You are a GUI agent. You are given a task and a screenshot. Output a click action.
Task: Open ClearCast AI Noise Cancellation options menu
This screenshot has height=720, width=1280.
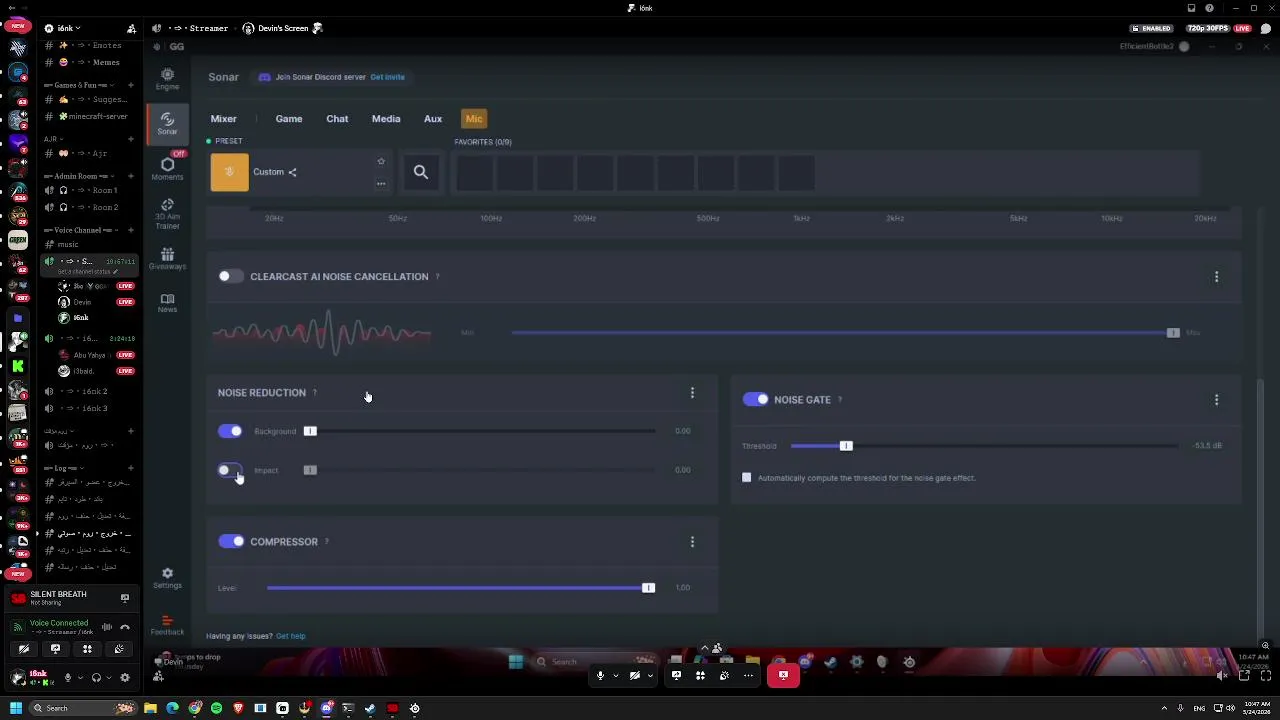1216,277
